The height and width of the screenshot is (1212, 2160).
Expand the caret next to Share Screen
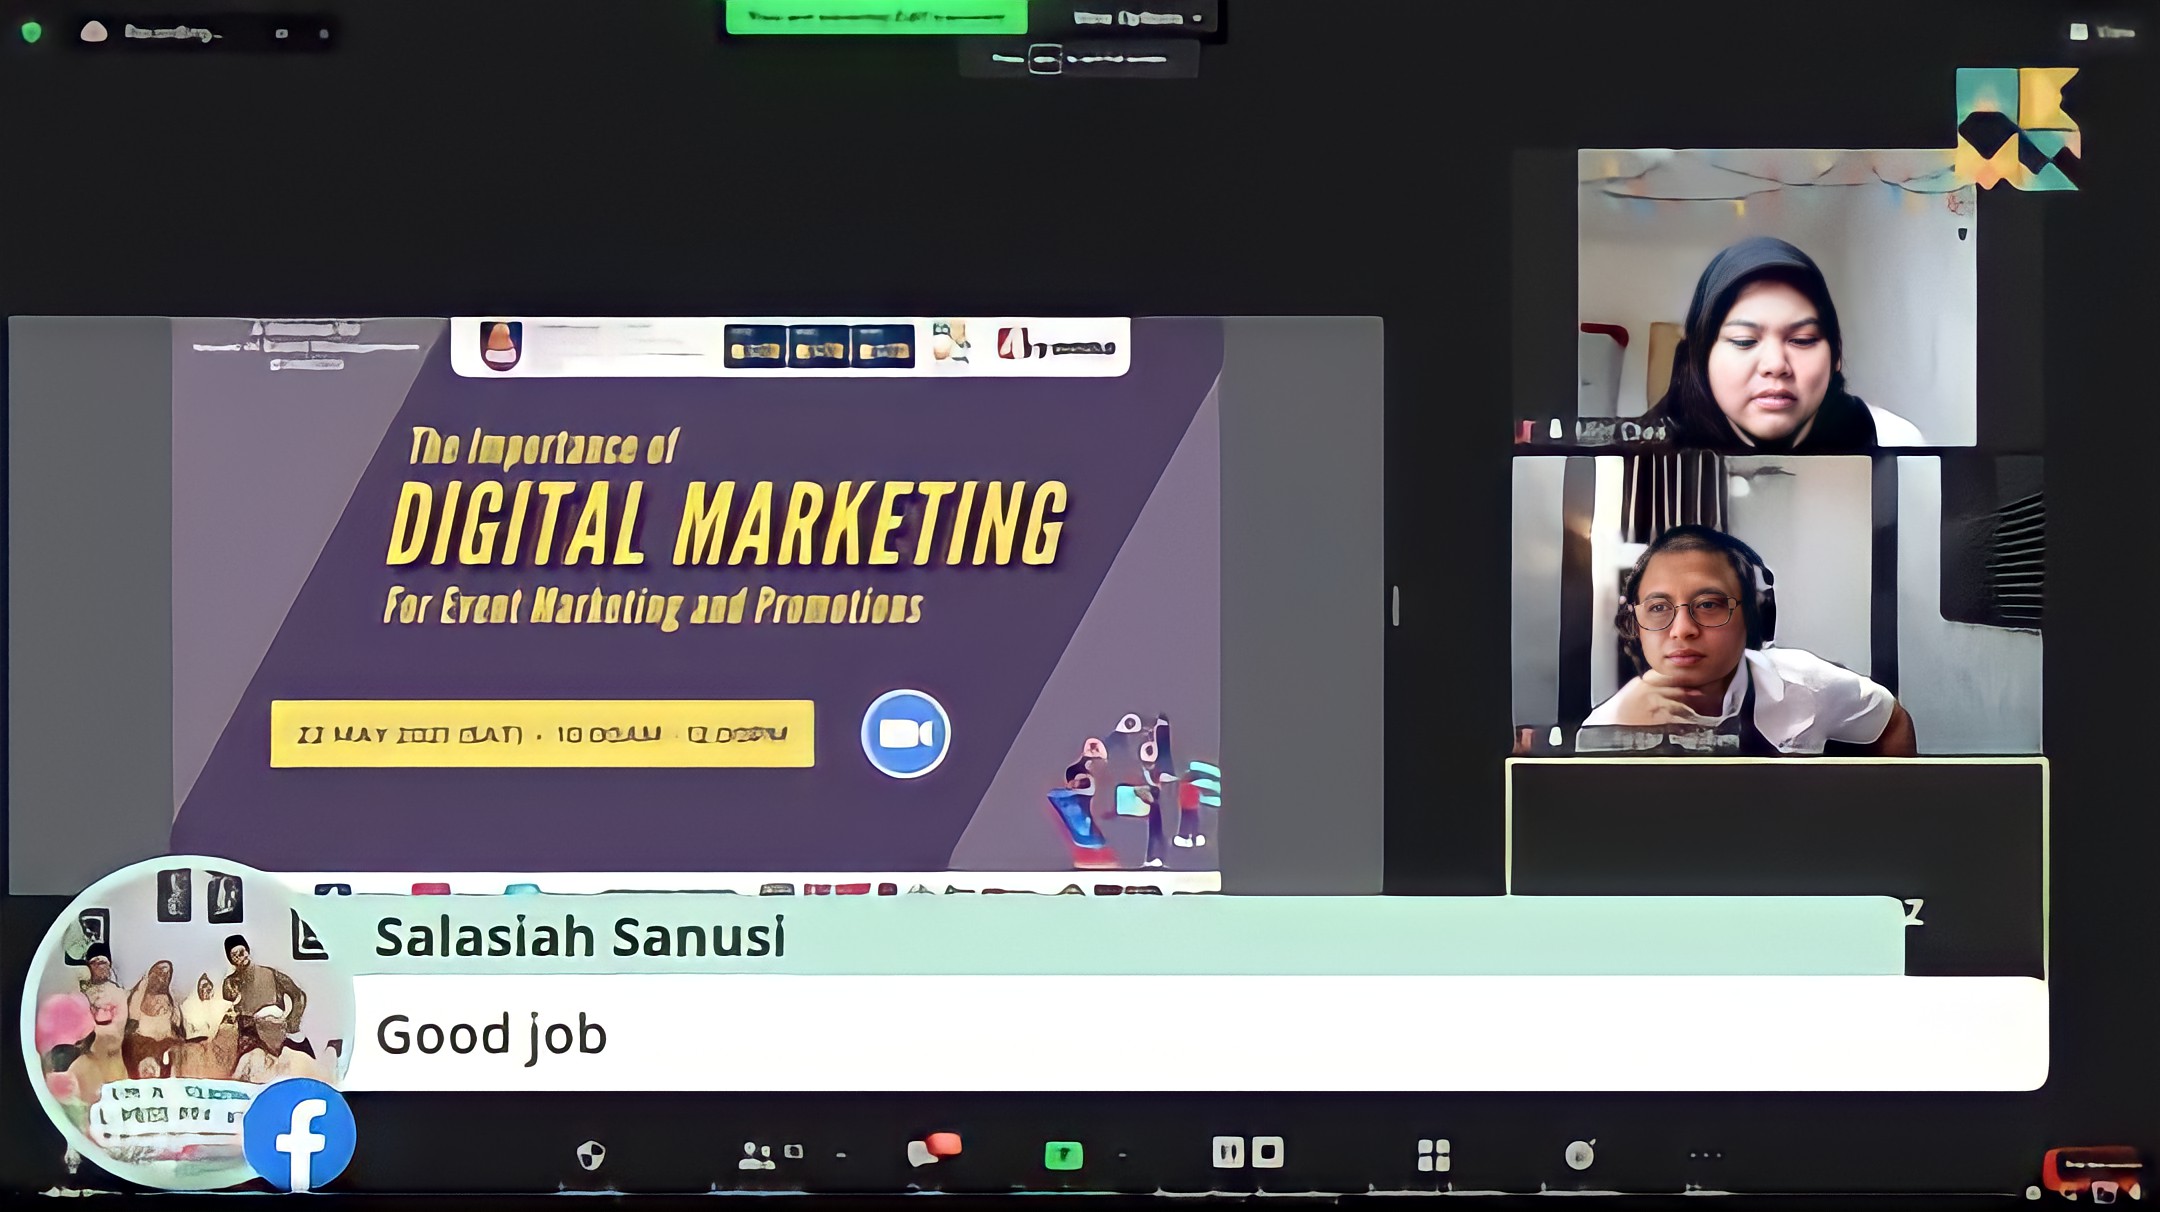coord(1122,1156)
